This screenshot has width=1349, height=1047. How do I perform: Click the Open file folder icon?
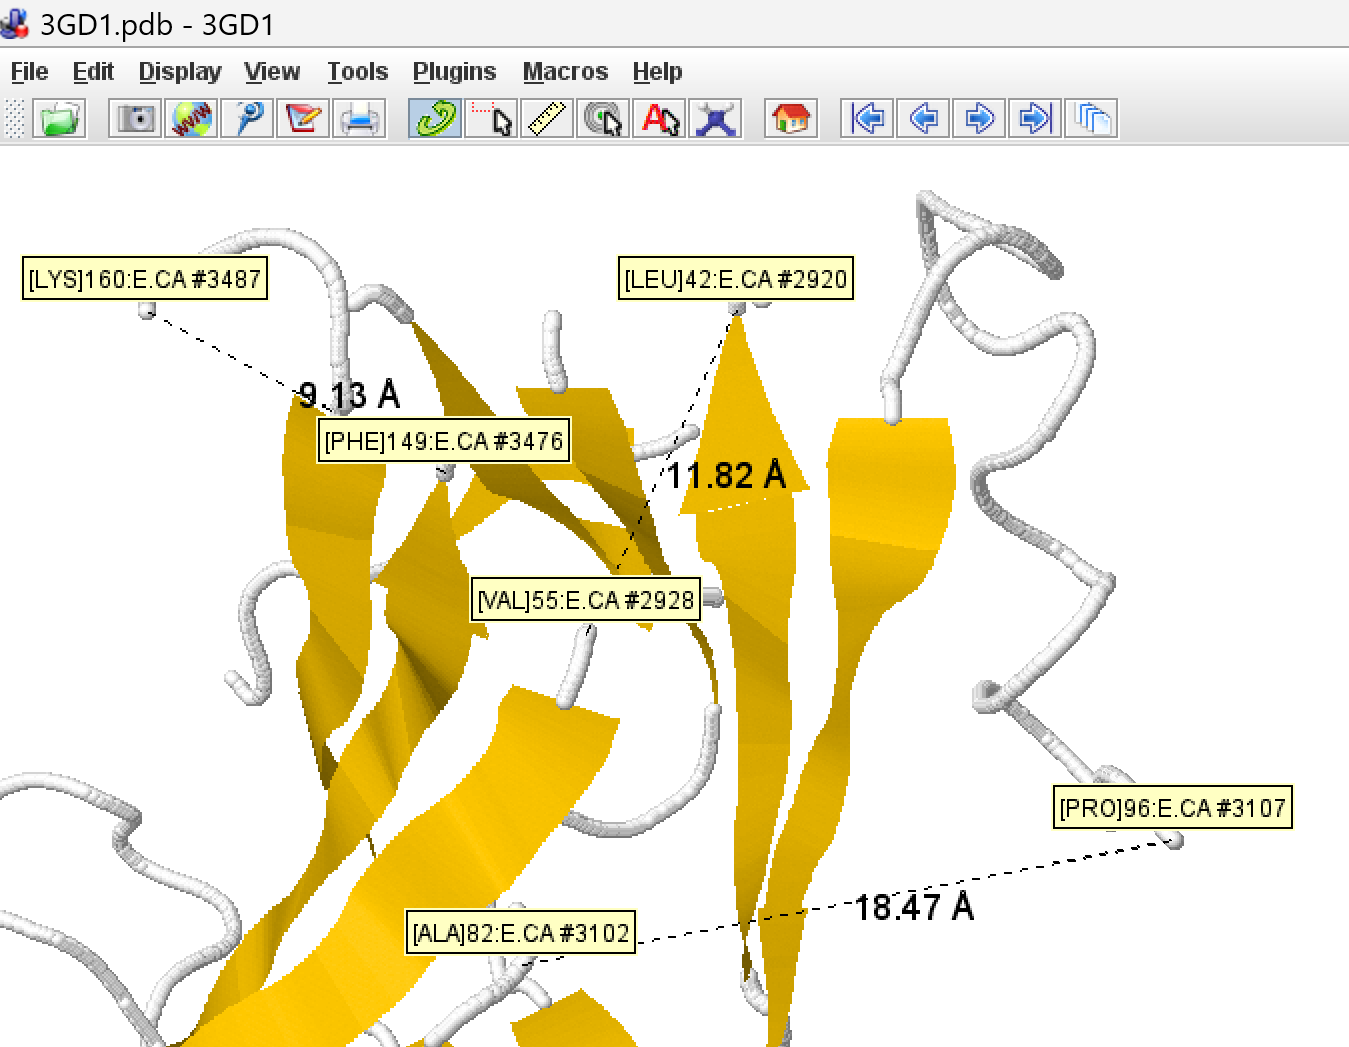tap(59, 119)
